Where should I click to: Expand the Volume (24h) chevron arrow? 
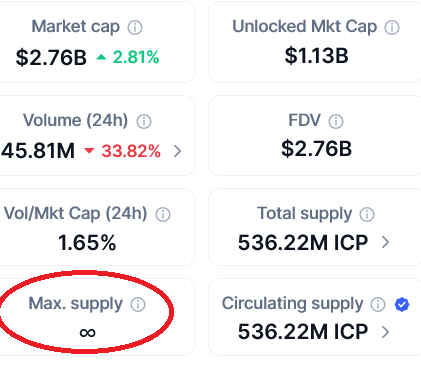178,151
